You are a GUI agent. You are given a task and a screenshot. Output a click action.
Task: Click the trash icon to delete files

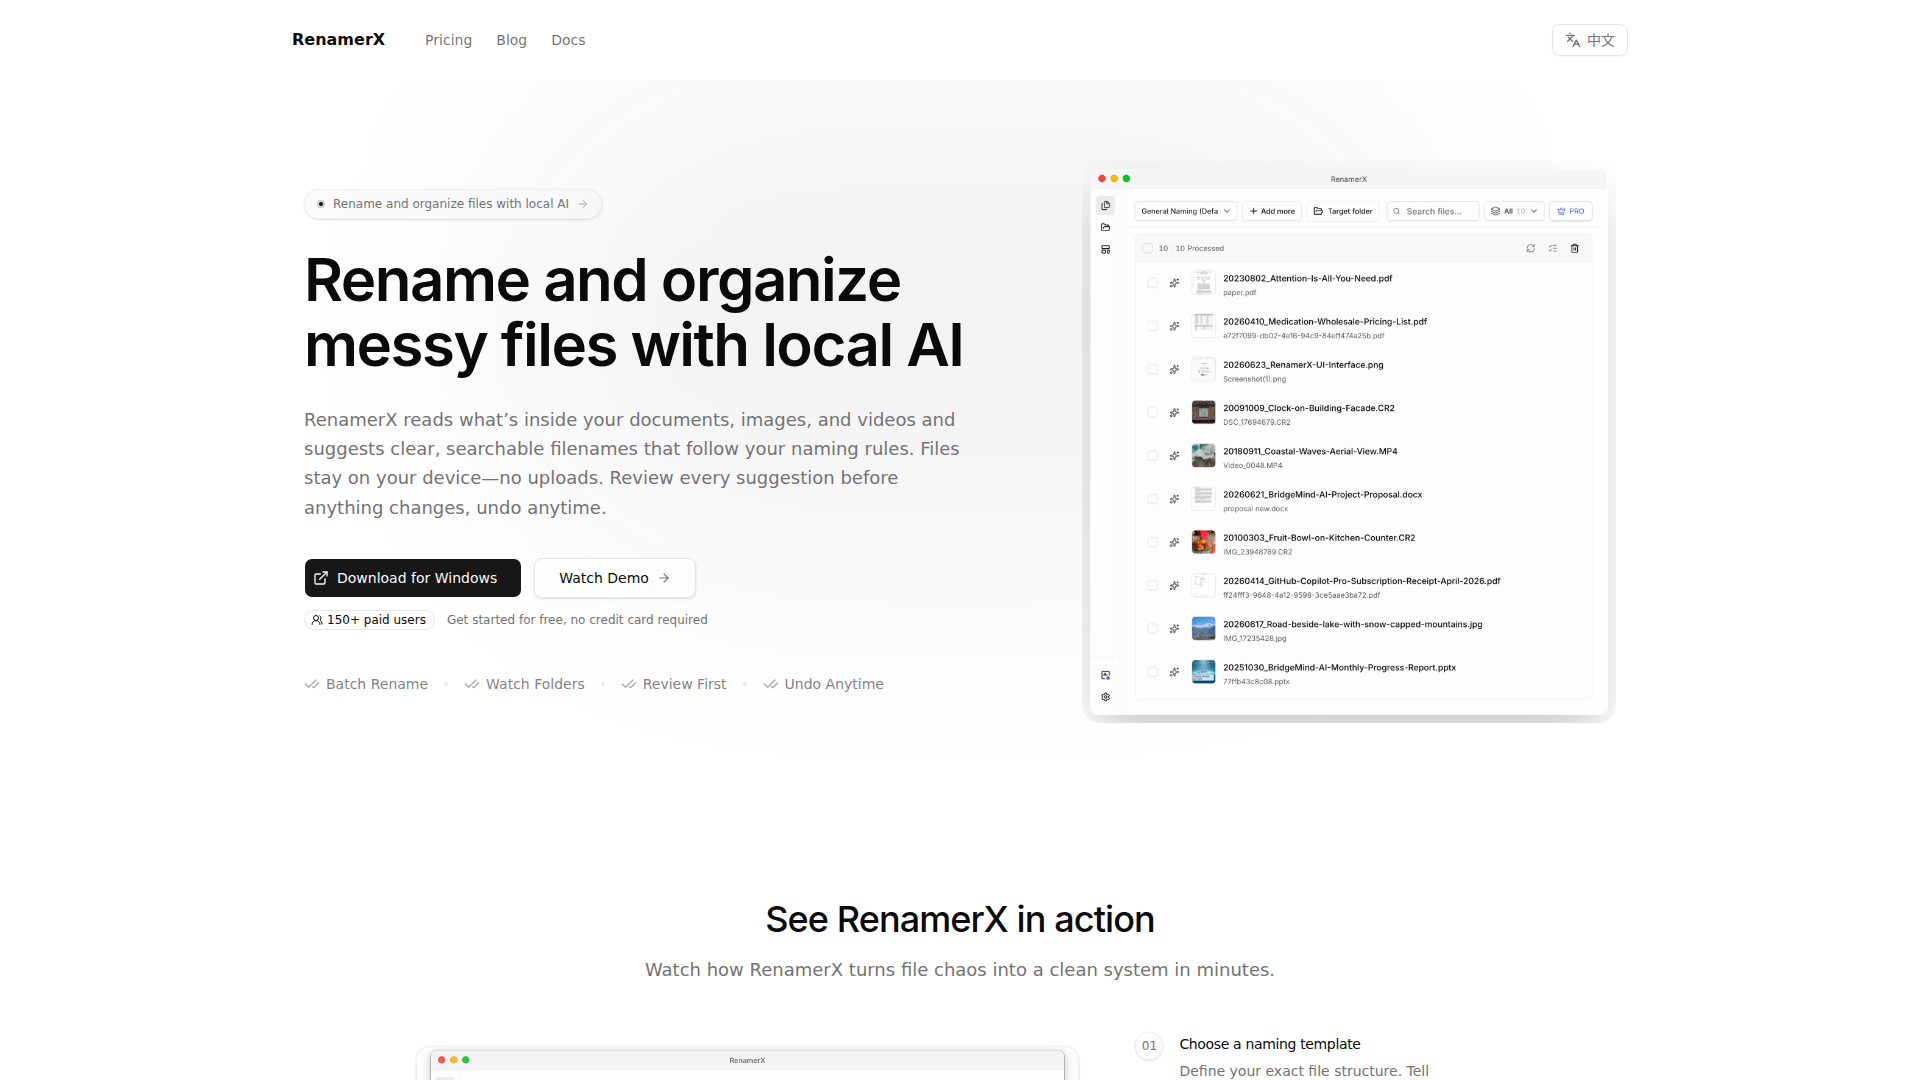tap(1574, 248)
